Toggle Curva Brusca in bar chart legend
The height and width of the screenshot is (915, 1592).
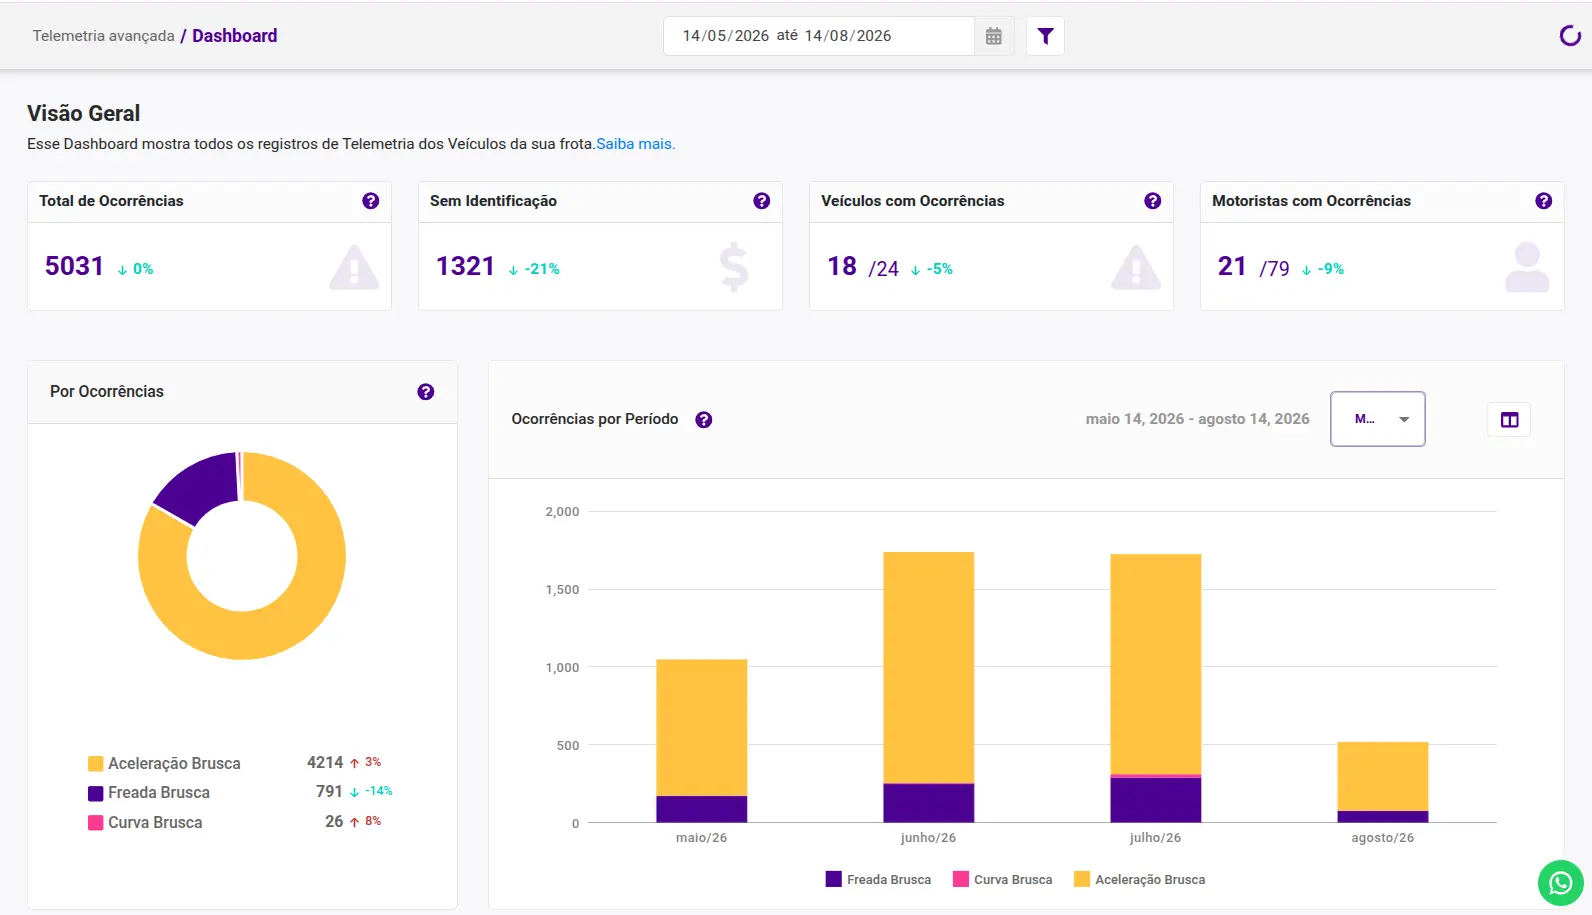1003,880
